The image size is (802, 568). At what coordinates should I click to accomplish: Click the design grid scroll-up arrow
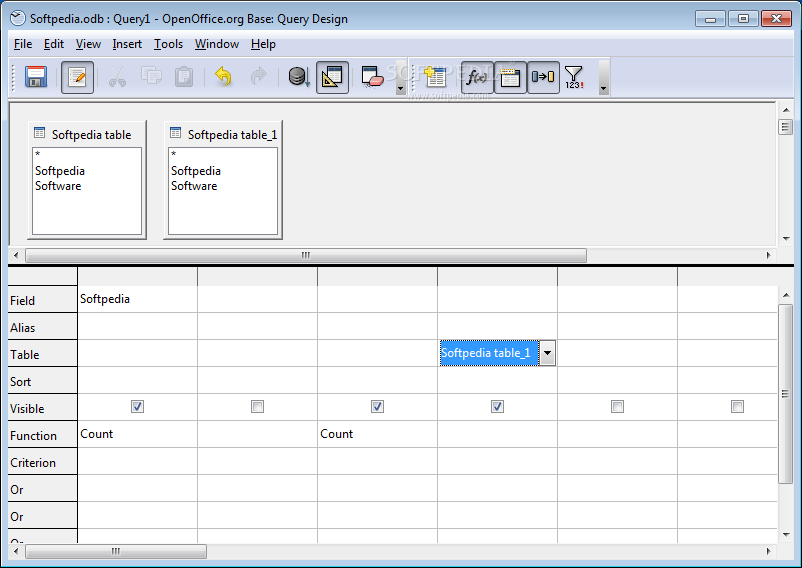[x=786, y=295]
